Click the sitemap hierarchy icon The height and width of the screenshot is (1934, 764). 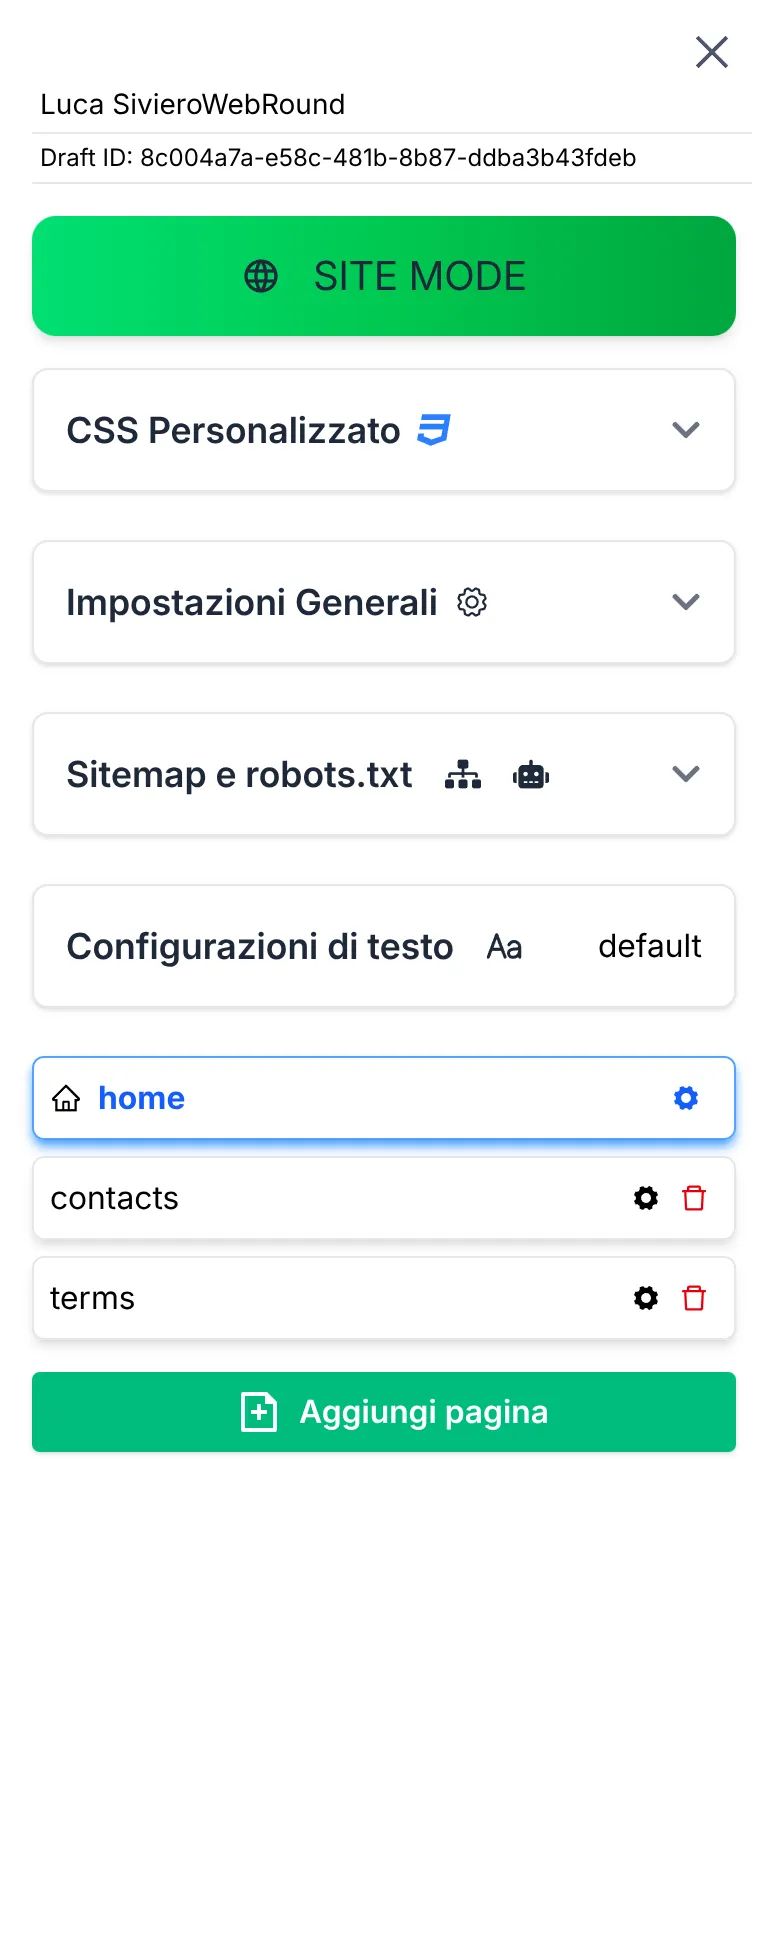coord(463,775)
